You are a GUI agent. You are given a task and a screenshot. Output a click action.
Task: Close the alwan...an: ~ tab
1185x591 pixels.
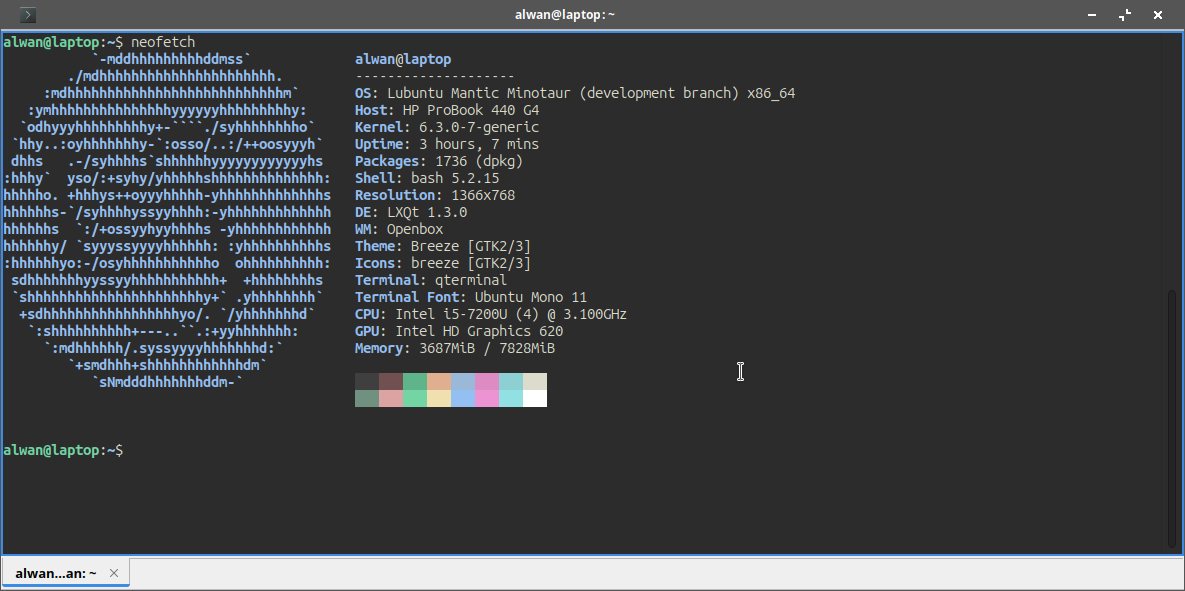[x=114, y=573]
